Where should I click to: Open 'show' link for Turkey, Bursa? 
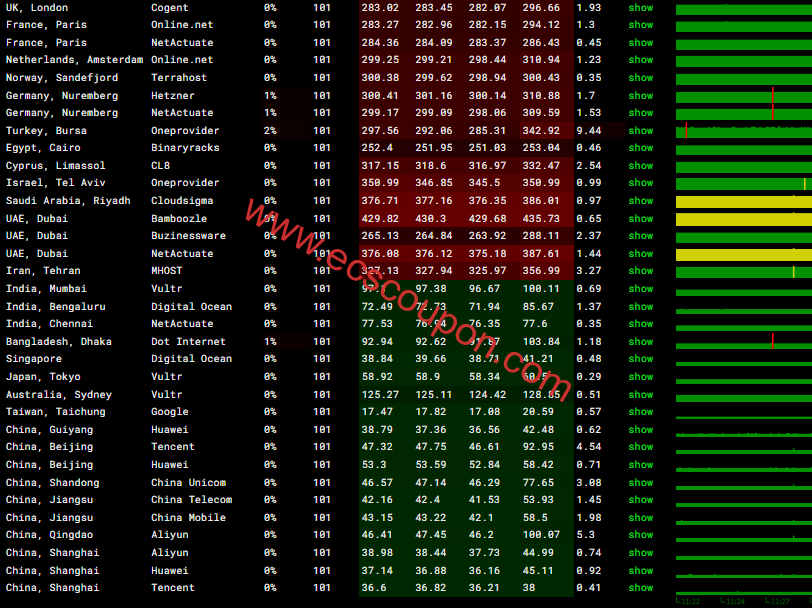pos(641,131)
